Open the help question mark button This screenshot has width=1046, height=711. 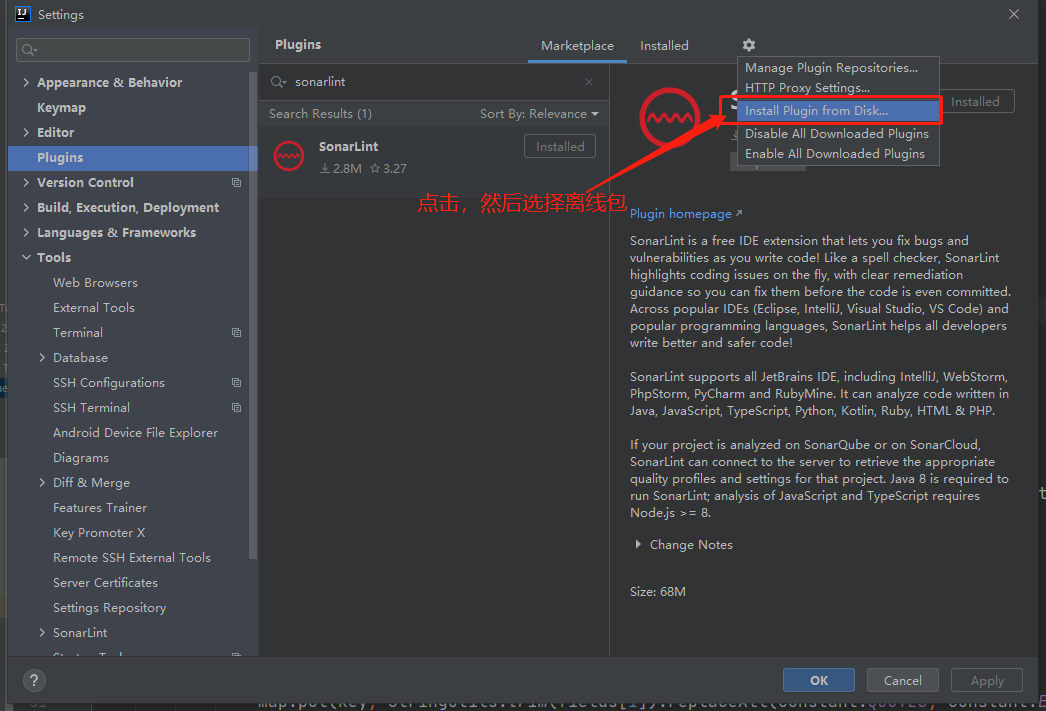pyautogui.click(x=34, y=680)
